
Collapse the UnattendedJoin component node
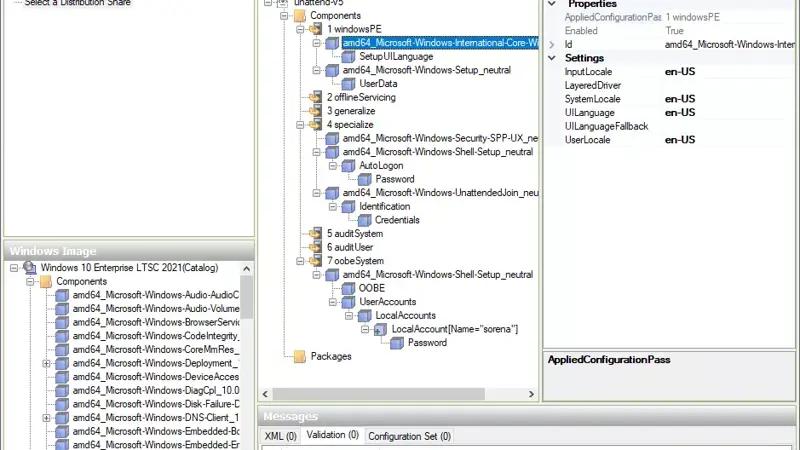316,193
